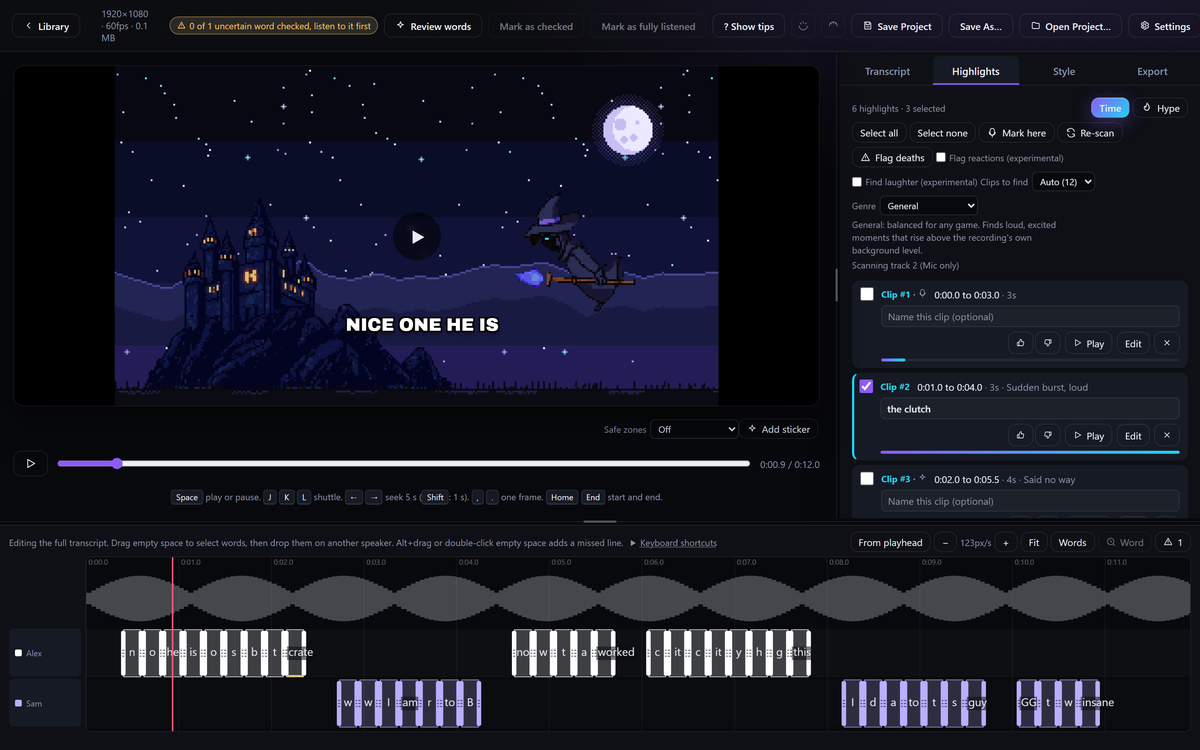Image resolution: width=1200 pixels, height=750 pixels.
Task: Click the Alex speaker color swatch
Action: pyautogui.click(x=18, y=653)
